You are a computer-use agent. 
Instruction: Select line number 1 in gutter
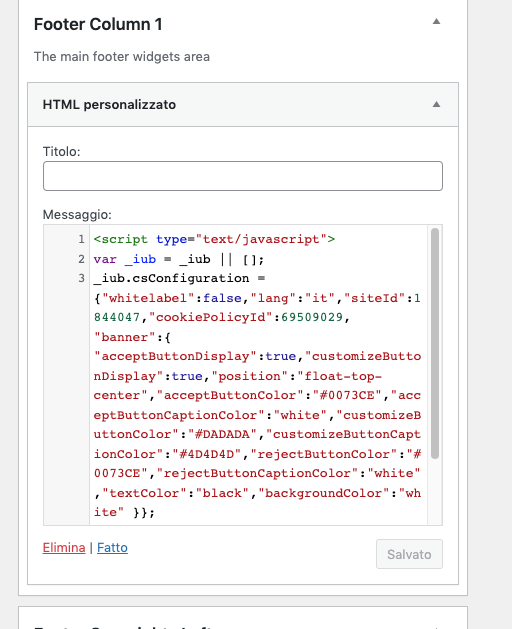click(x=81, y=239)
